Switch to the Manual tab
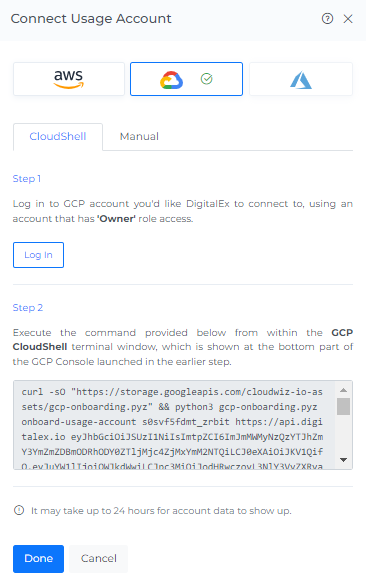This screenshot has height=581, width=366. (139, 136)
